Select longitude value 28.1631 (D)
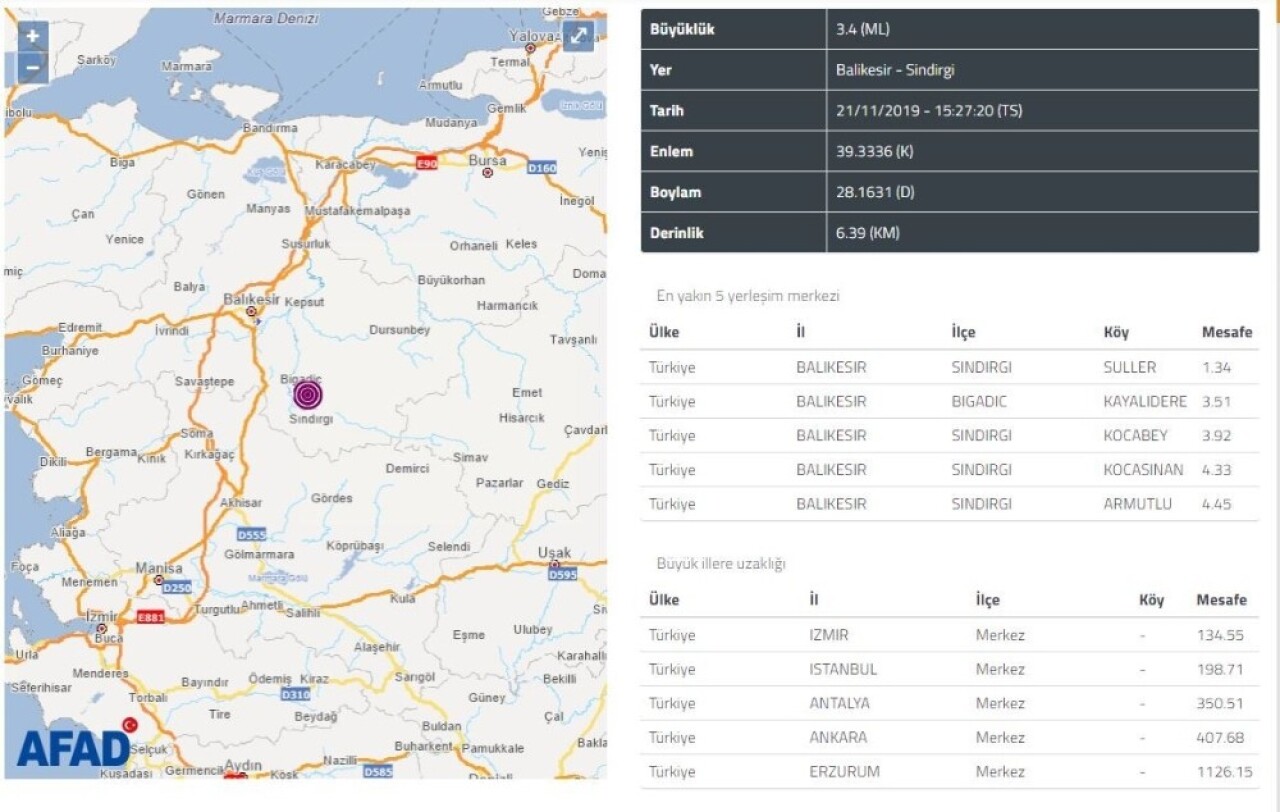Image resolution: width=1280 pixels, height=812 pixels. 876,192
